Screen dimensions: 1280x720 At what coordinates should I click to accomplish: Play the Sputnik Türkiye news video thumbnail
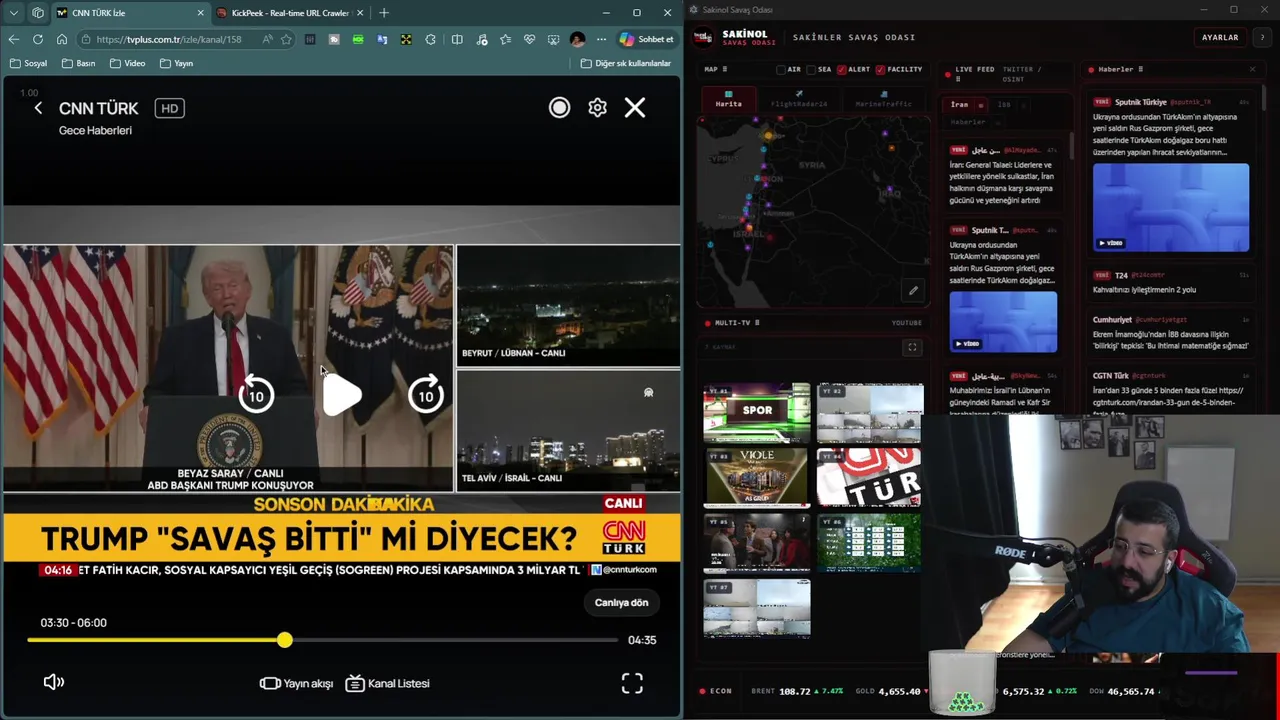pyautogui.click(x=1170, y=207)
